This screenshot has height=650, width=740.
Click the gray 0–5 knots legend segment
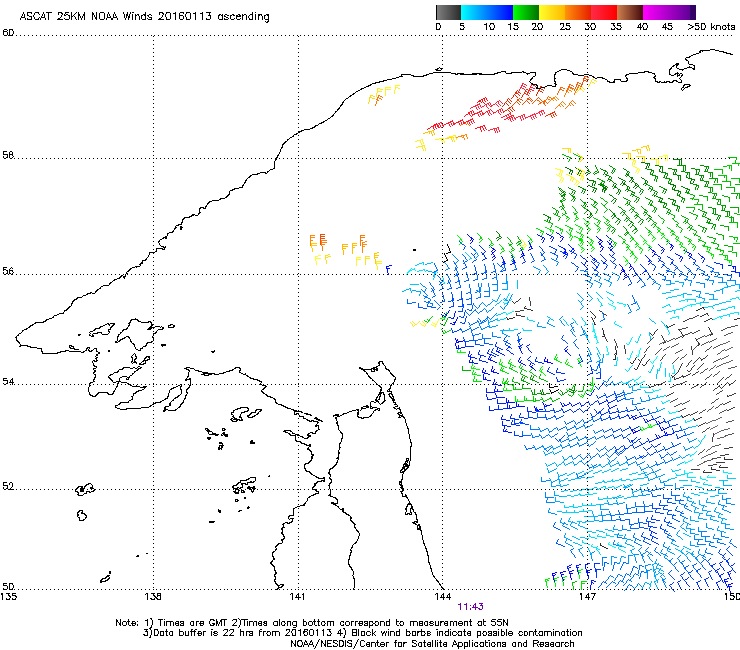click(448, 12)
